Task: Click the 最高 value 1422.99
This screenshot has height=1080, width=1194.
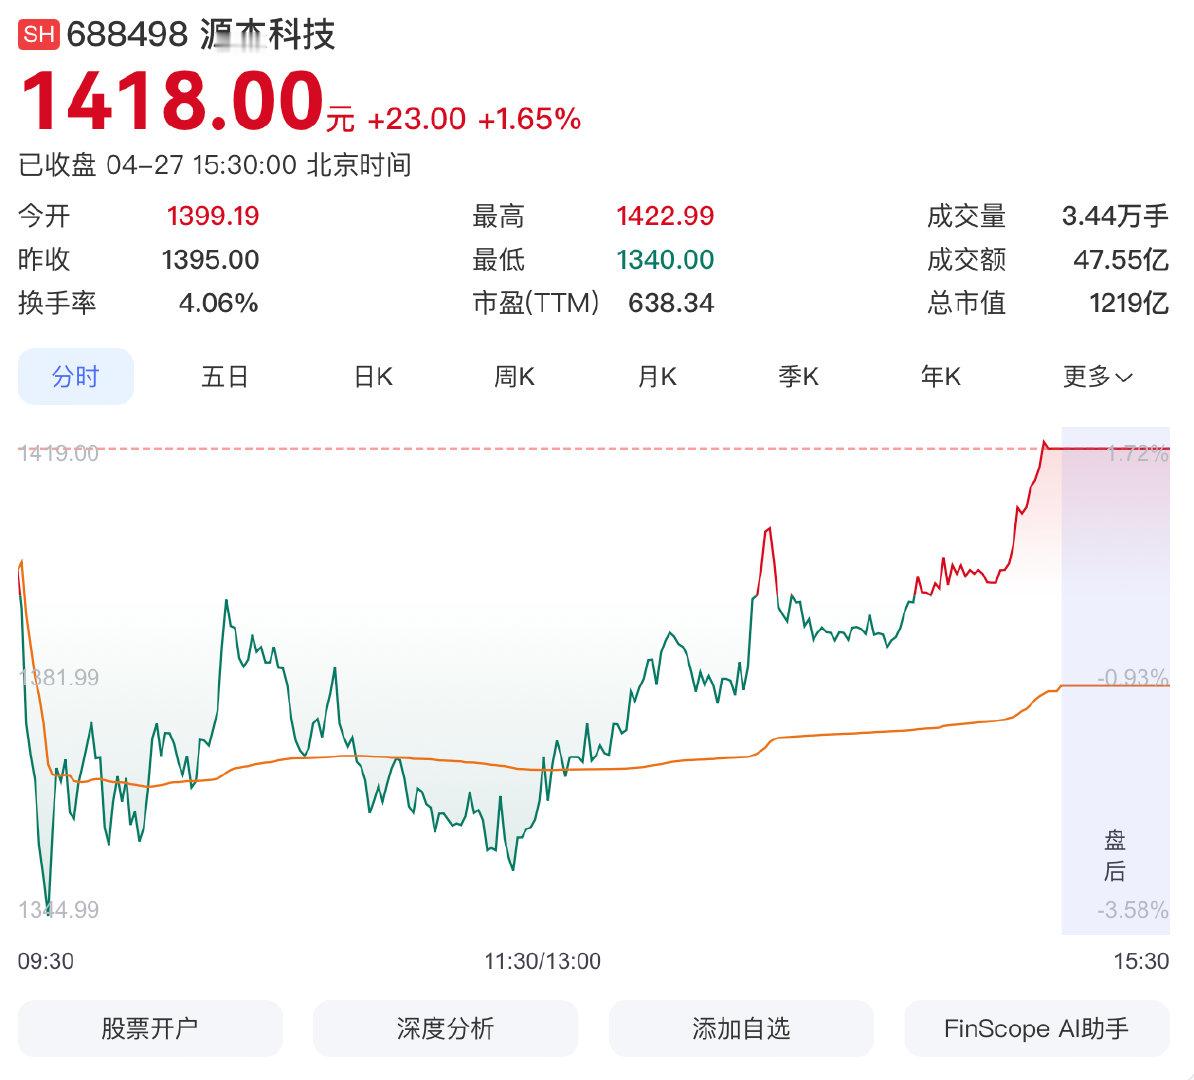Action: click(665, 216)
